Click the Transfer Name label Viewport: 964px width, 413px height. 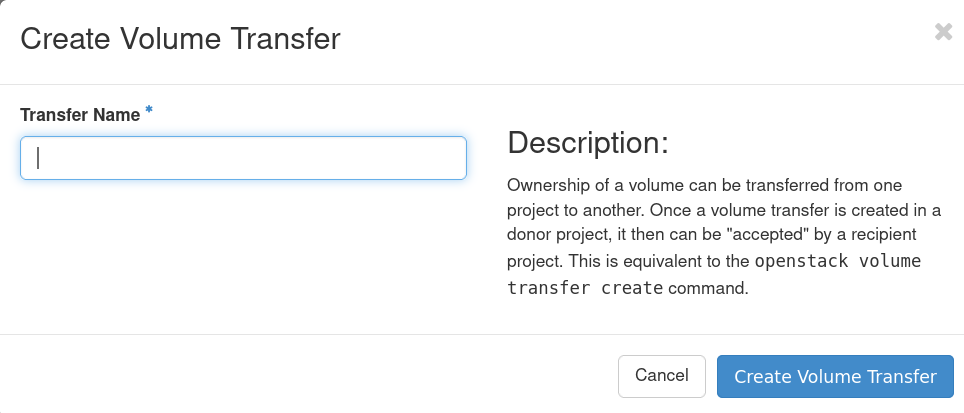click(x=80, y=115)
